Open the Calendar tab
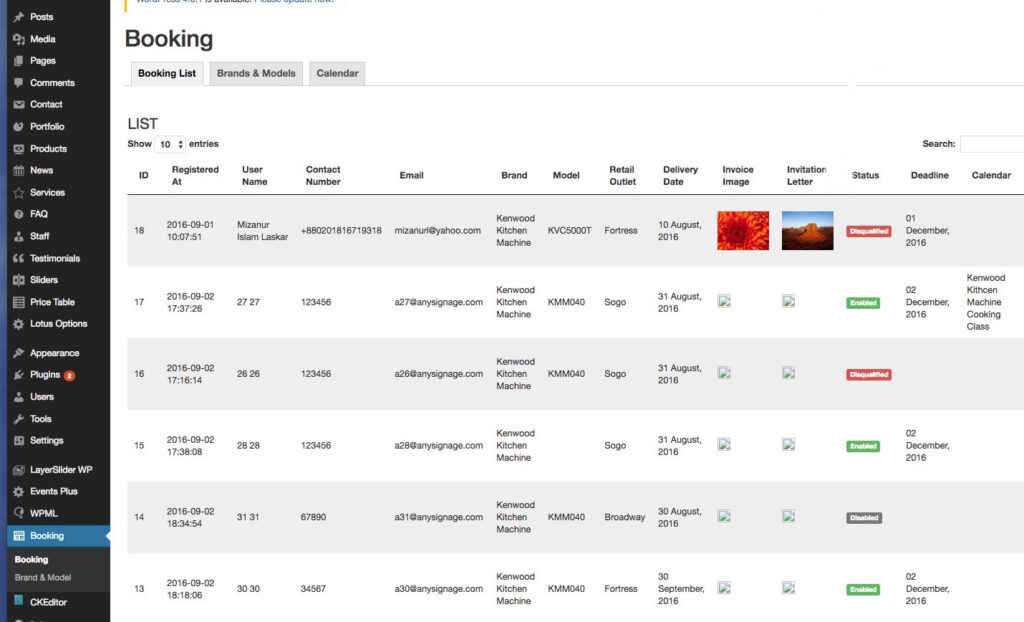 (337, 73)
